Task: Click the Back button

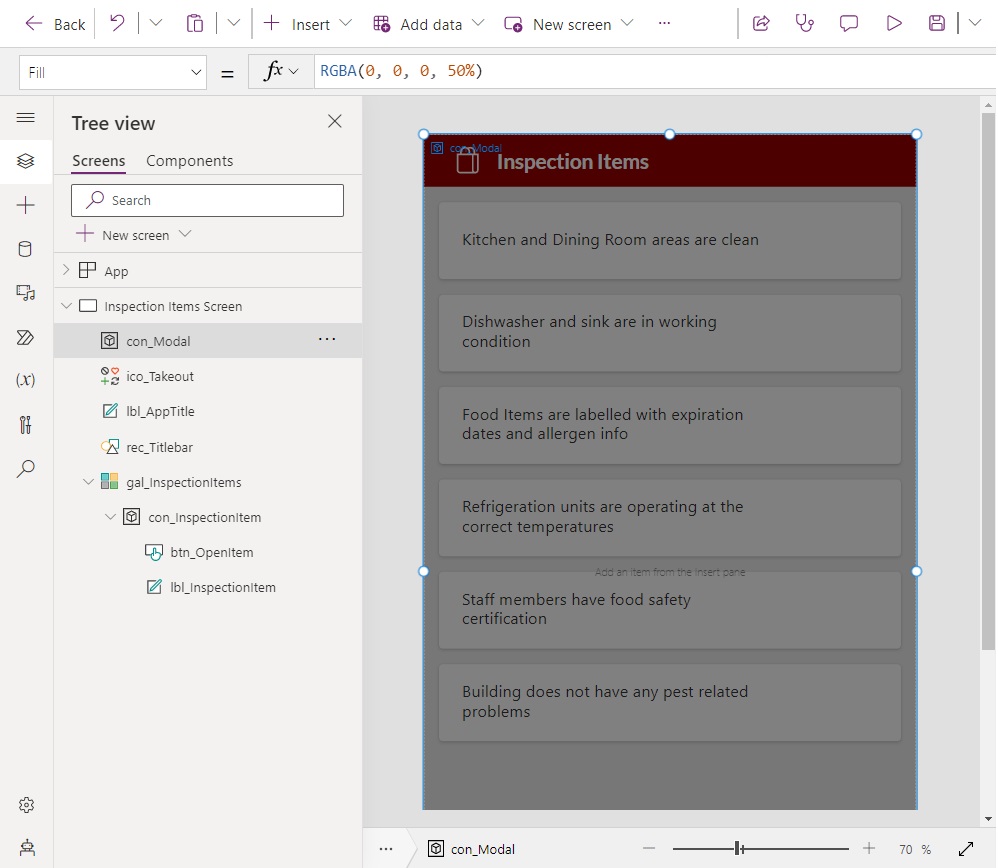Action: pyautogui.click(x=55, y=24)
